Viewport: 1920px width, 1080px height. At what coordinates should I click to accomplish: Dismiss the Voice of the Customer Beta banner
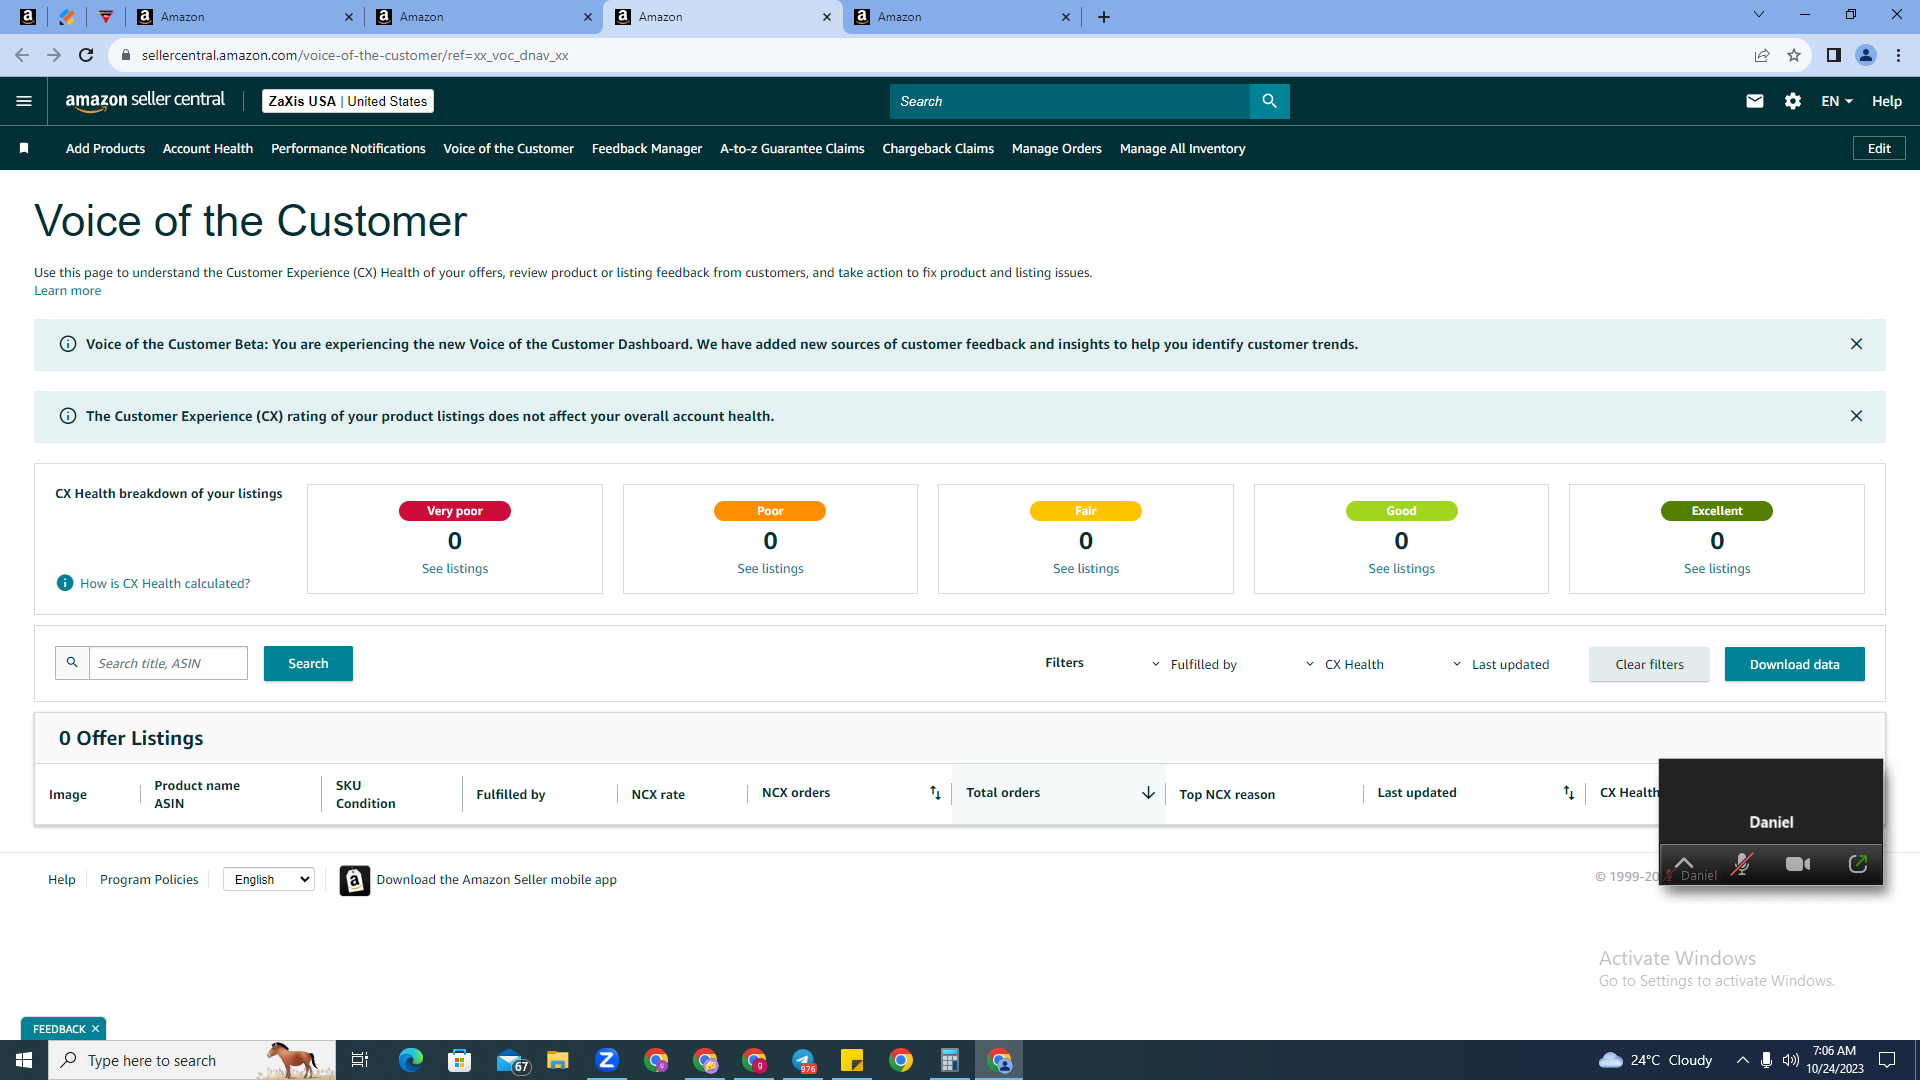click(1856, 344)
